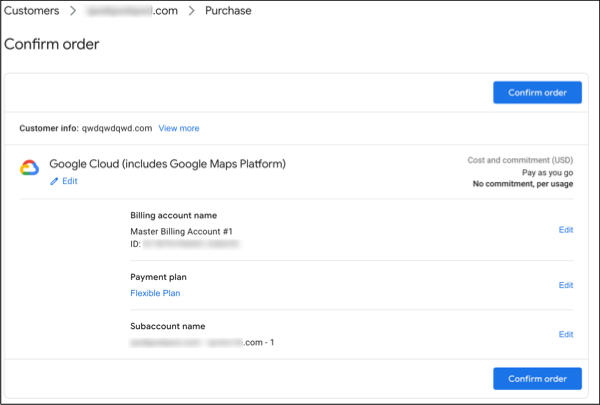Click the bottom Confirm order button
Viewport: 600px width, 405px height.
click(x=537, y=379)
